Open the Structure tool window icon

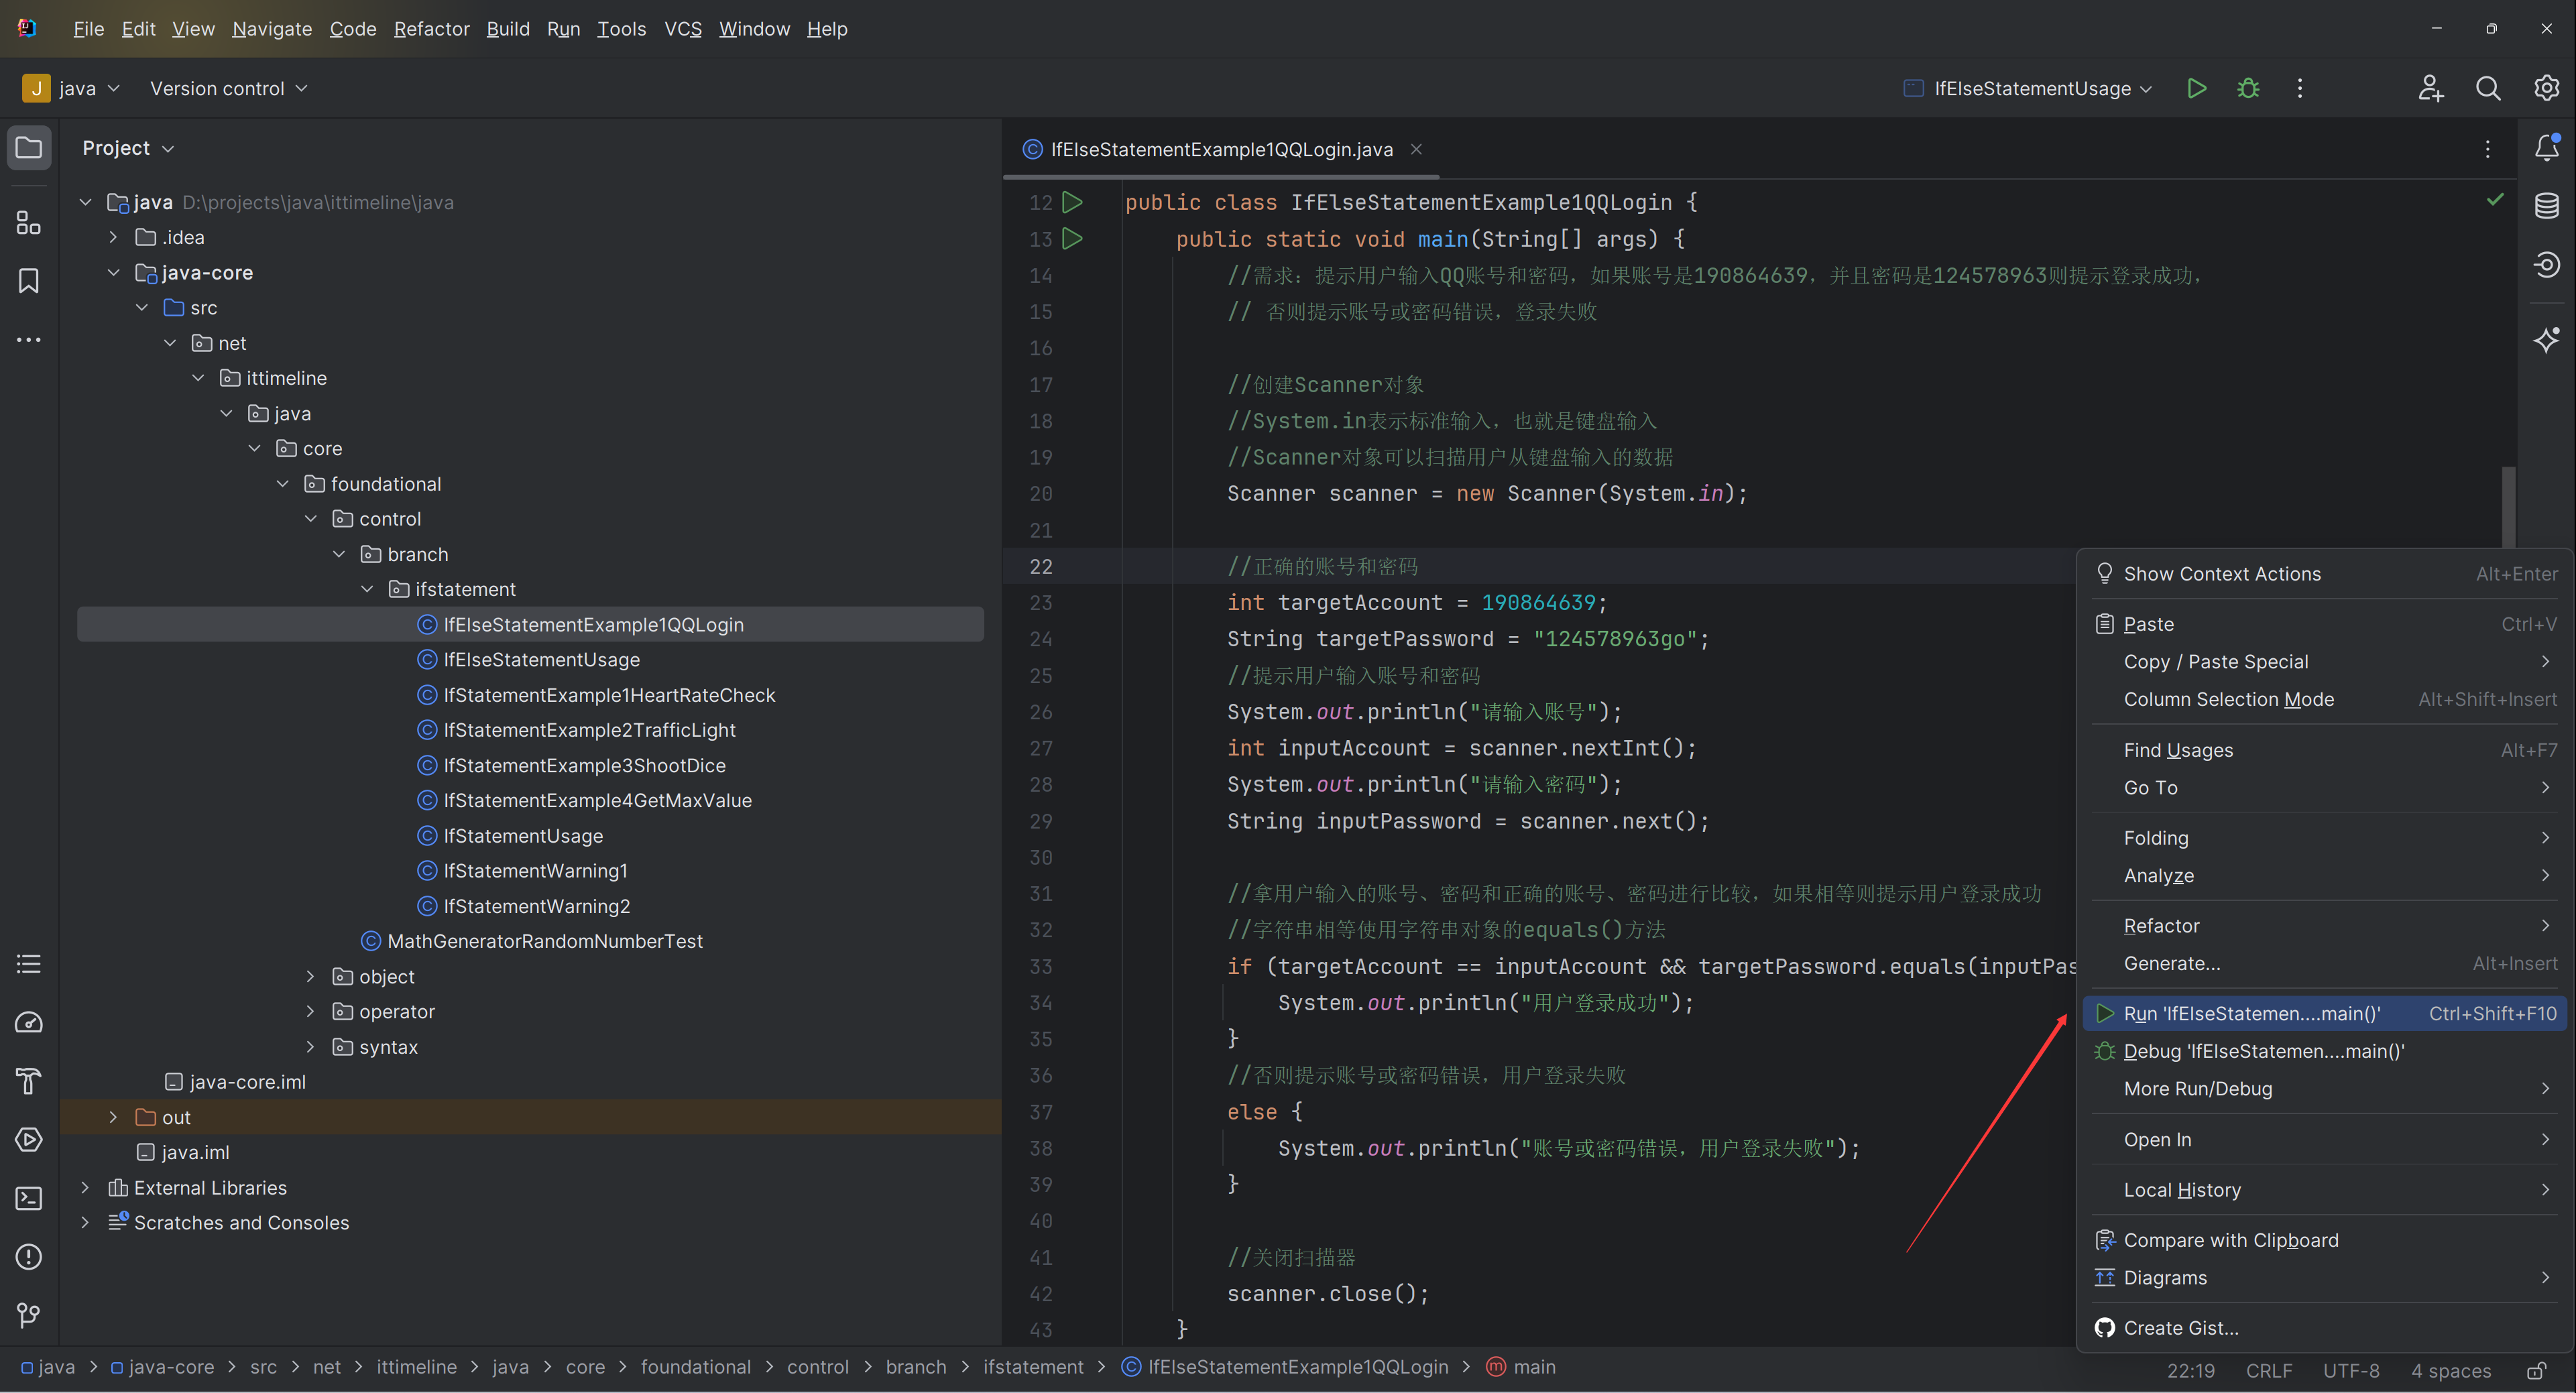[x=29, y=222]
